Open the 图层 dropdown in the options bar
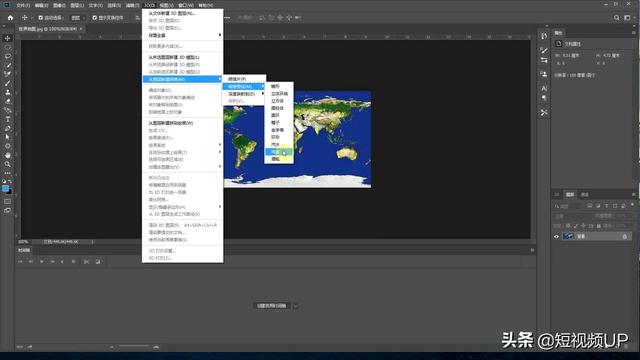 78,18
